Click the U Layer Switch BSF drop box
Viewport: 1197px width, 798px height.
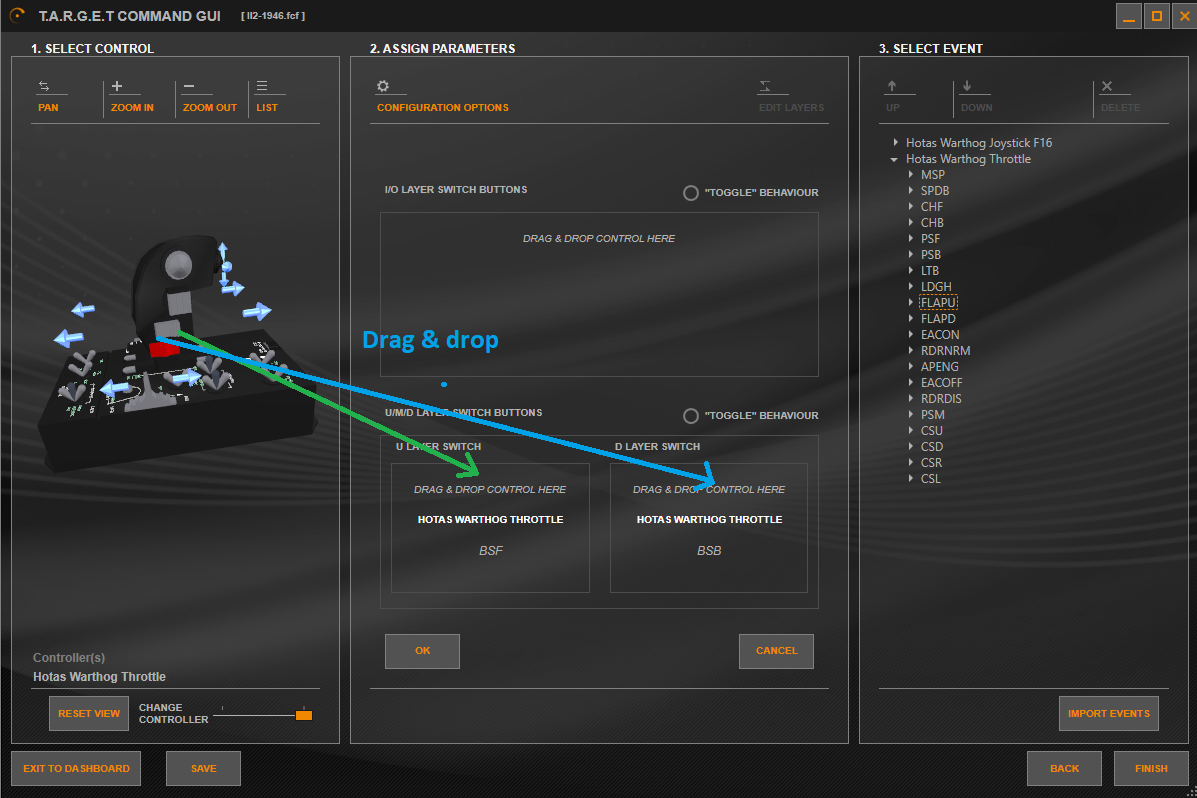pos(490,528)
